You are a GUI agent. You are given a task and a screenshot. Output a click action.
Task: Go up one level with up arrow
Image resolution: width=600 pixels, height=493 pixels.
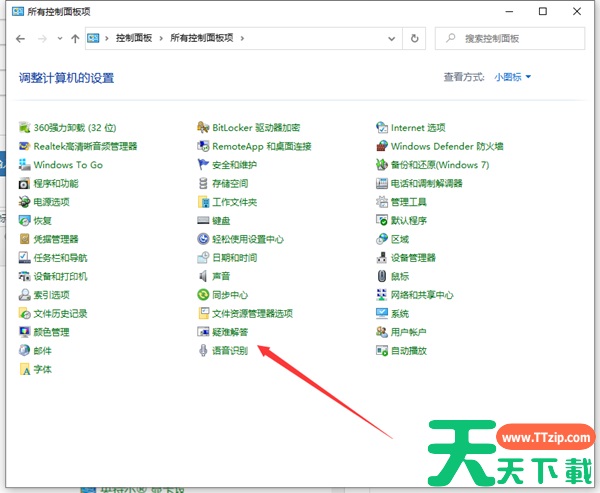click(x=76, y=38)
